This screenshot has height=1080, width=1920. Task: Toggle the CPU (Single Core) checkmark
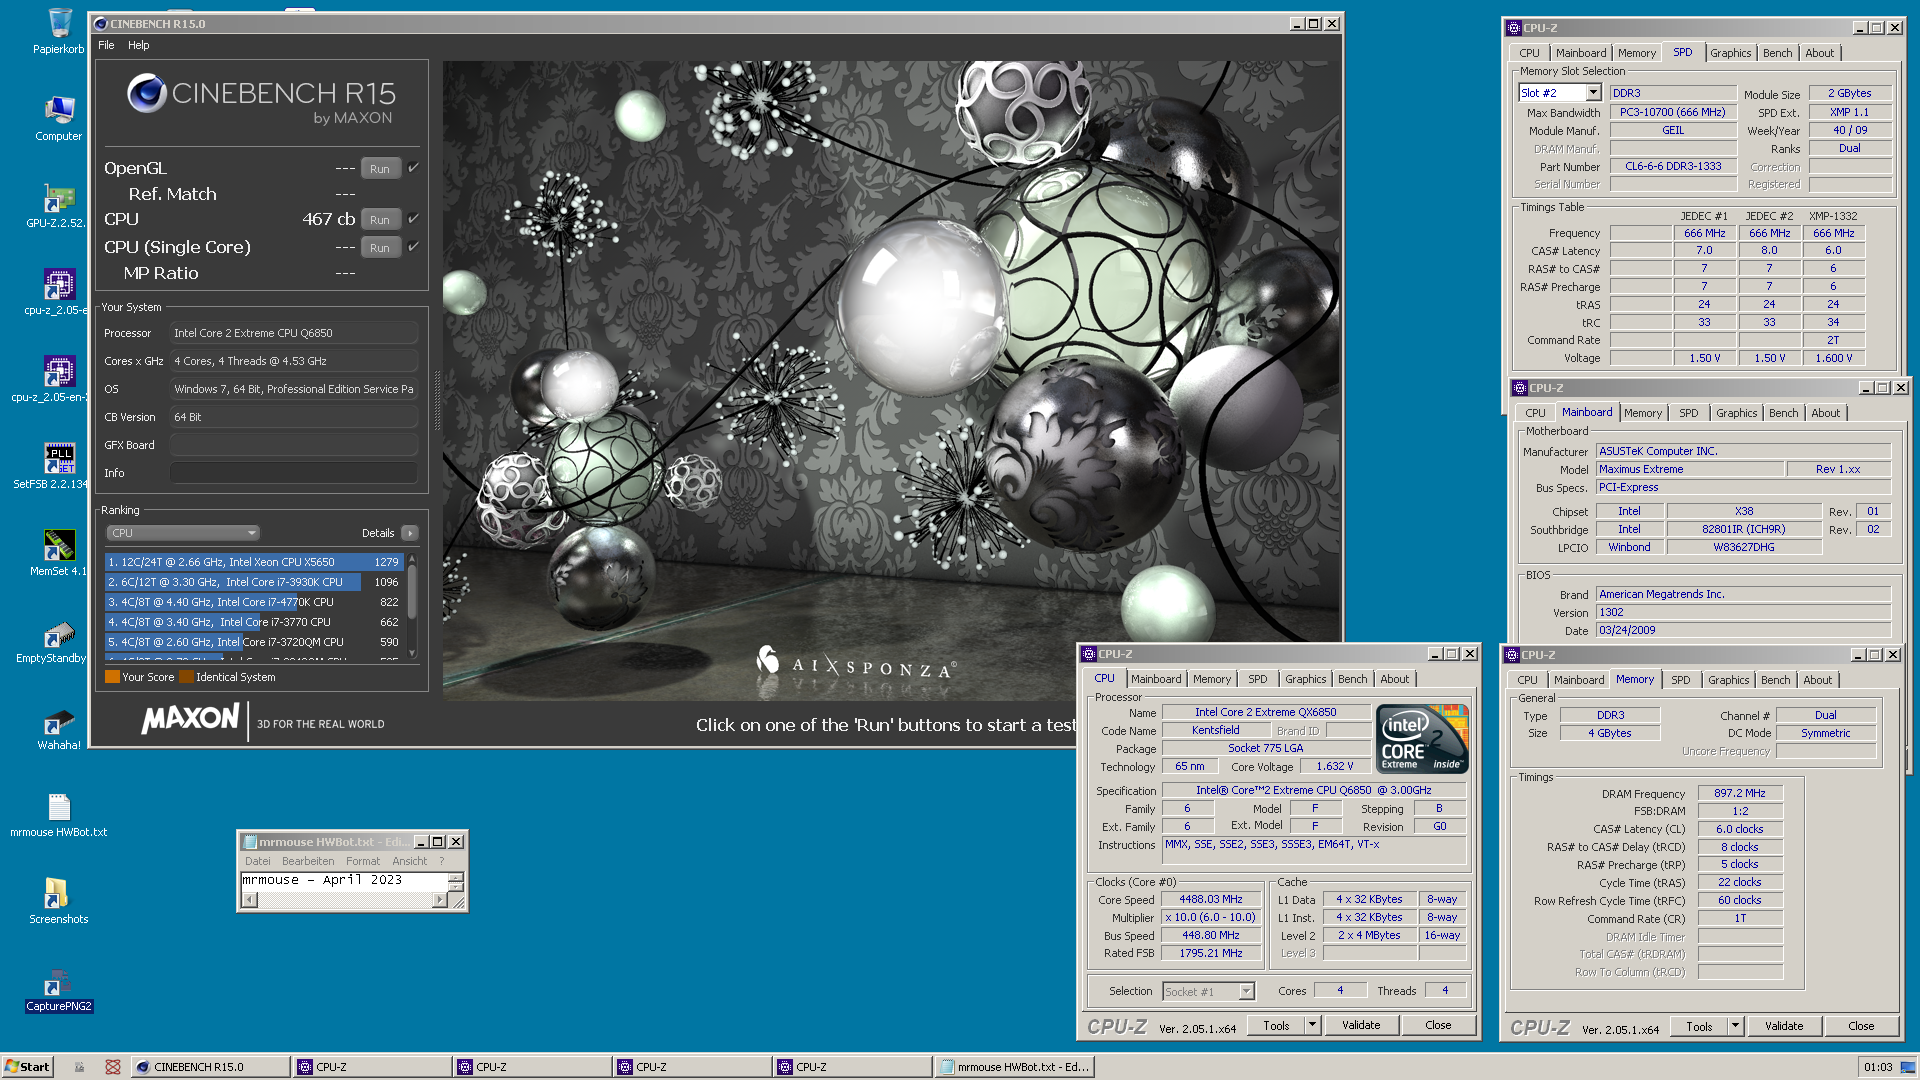tap(413, 247)
